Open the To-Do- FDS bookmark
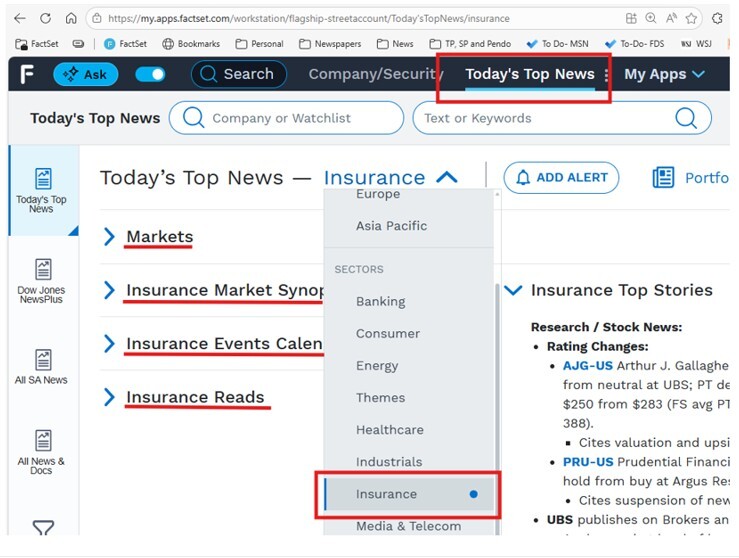The image size is (739, 558). (635, 44)
